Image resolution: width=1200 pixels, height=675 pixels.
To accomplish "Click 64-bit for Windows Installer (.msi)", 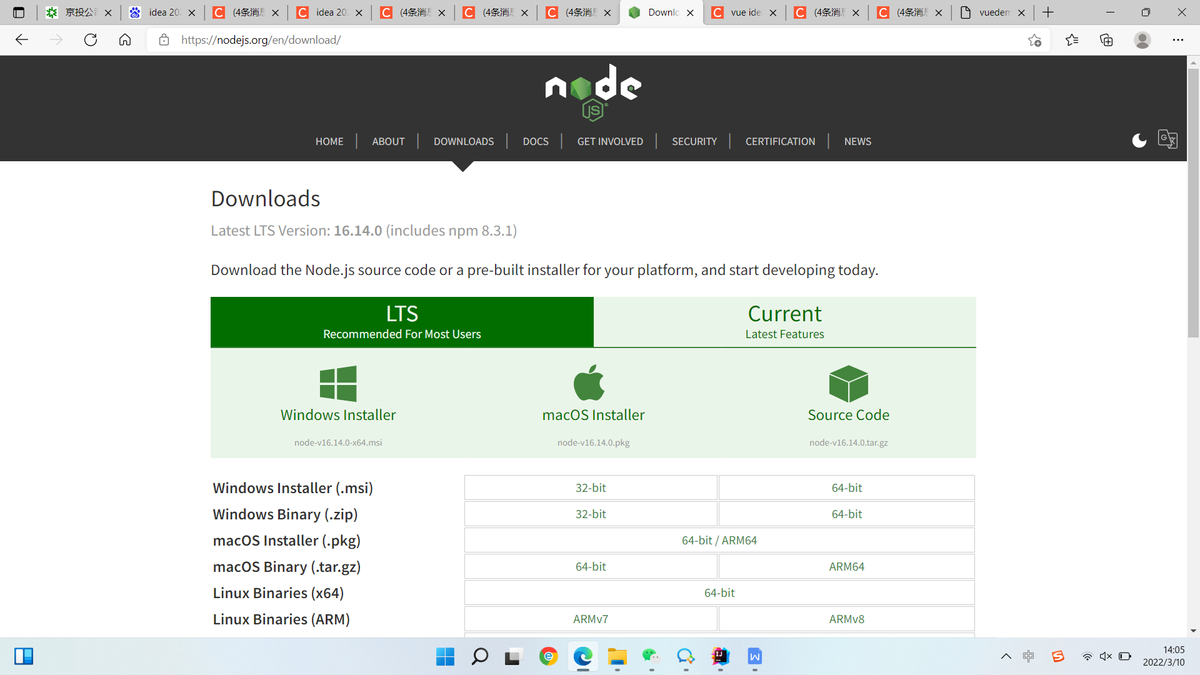I will tap(847, 488).
